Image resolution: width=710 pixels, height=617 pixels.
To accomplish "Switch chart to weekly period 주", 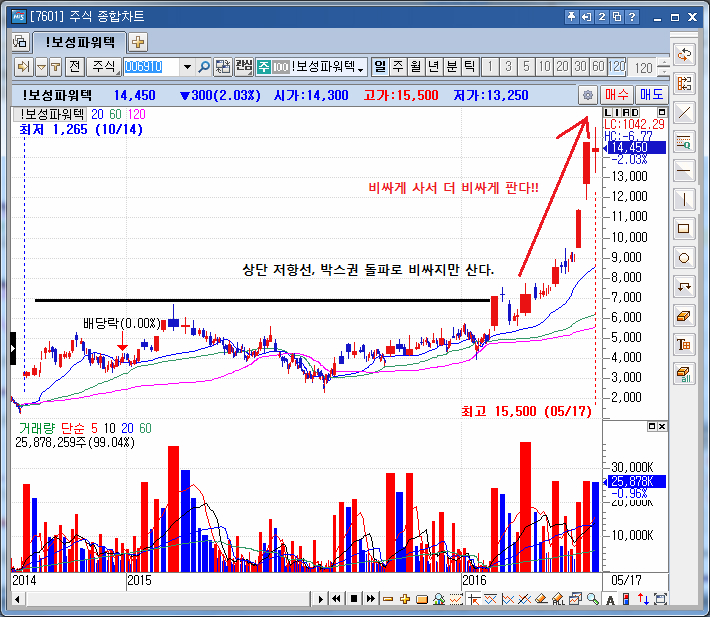I will point(398,67).
